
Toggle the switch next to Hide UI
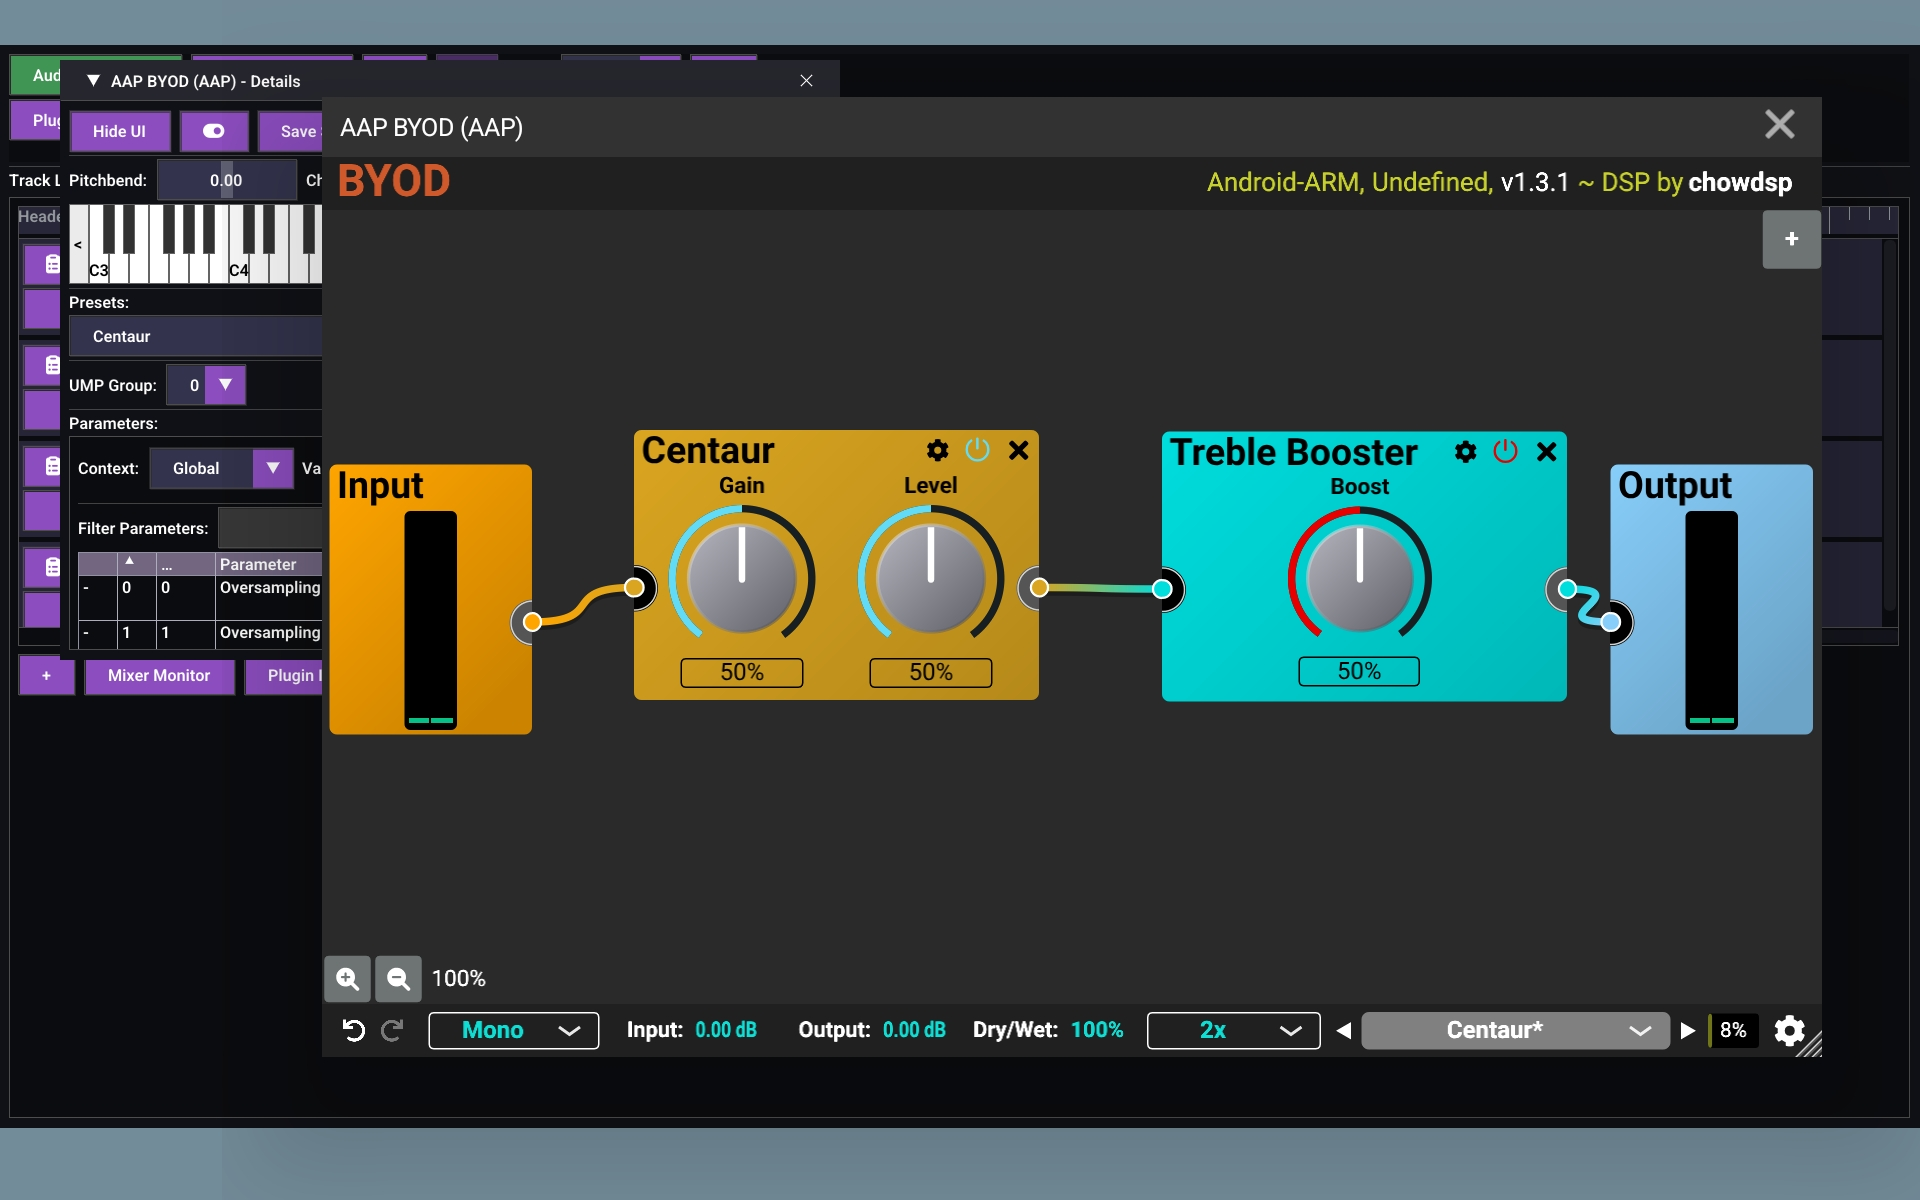213,131
